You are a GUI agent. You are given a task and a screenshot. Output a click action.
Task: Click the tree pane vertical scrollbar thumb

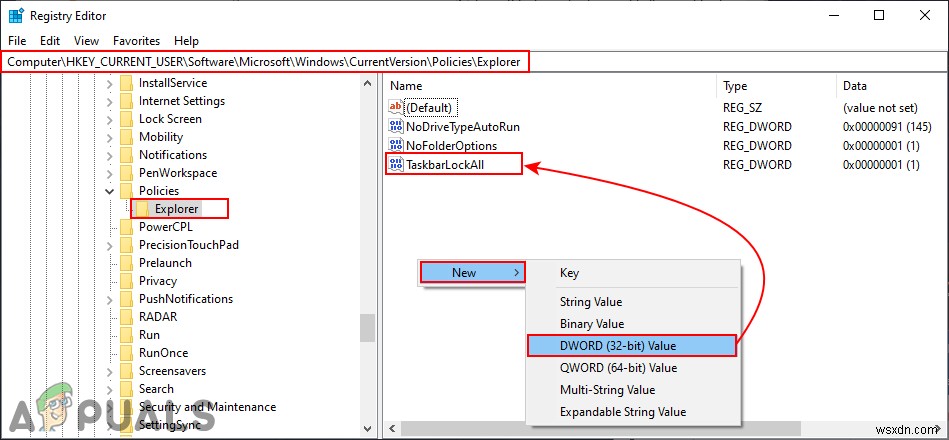[x=367, y=328]
